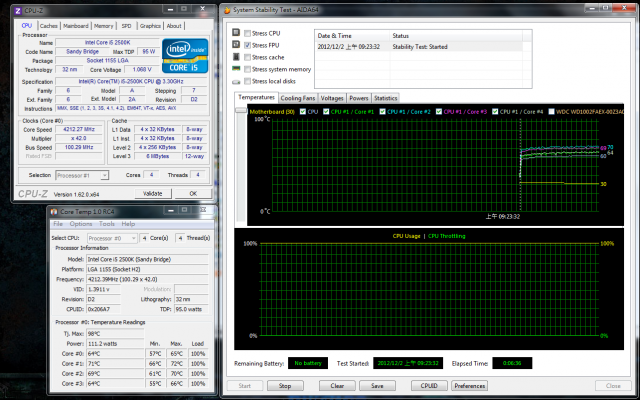Toggle CPU #1 / Core #2 graph checkbox
This screenshot has width=640, height=400.
pos(382,111)
